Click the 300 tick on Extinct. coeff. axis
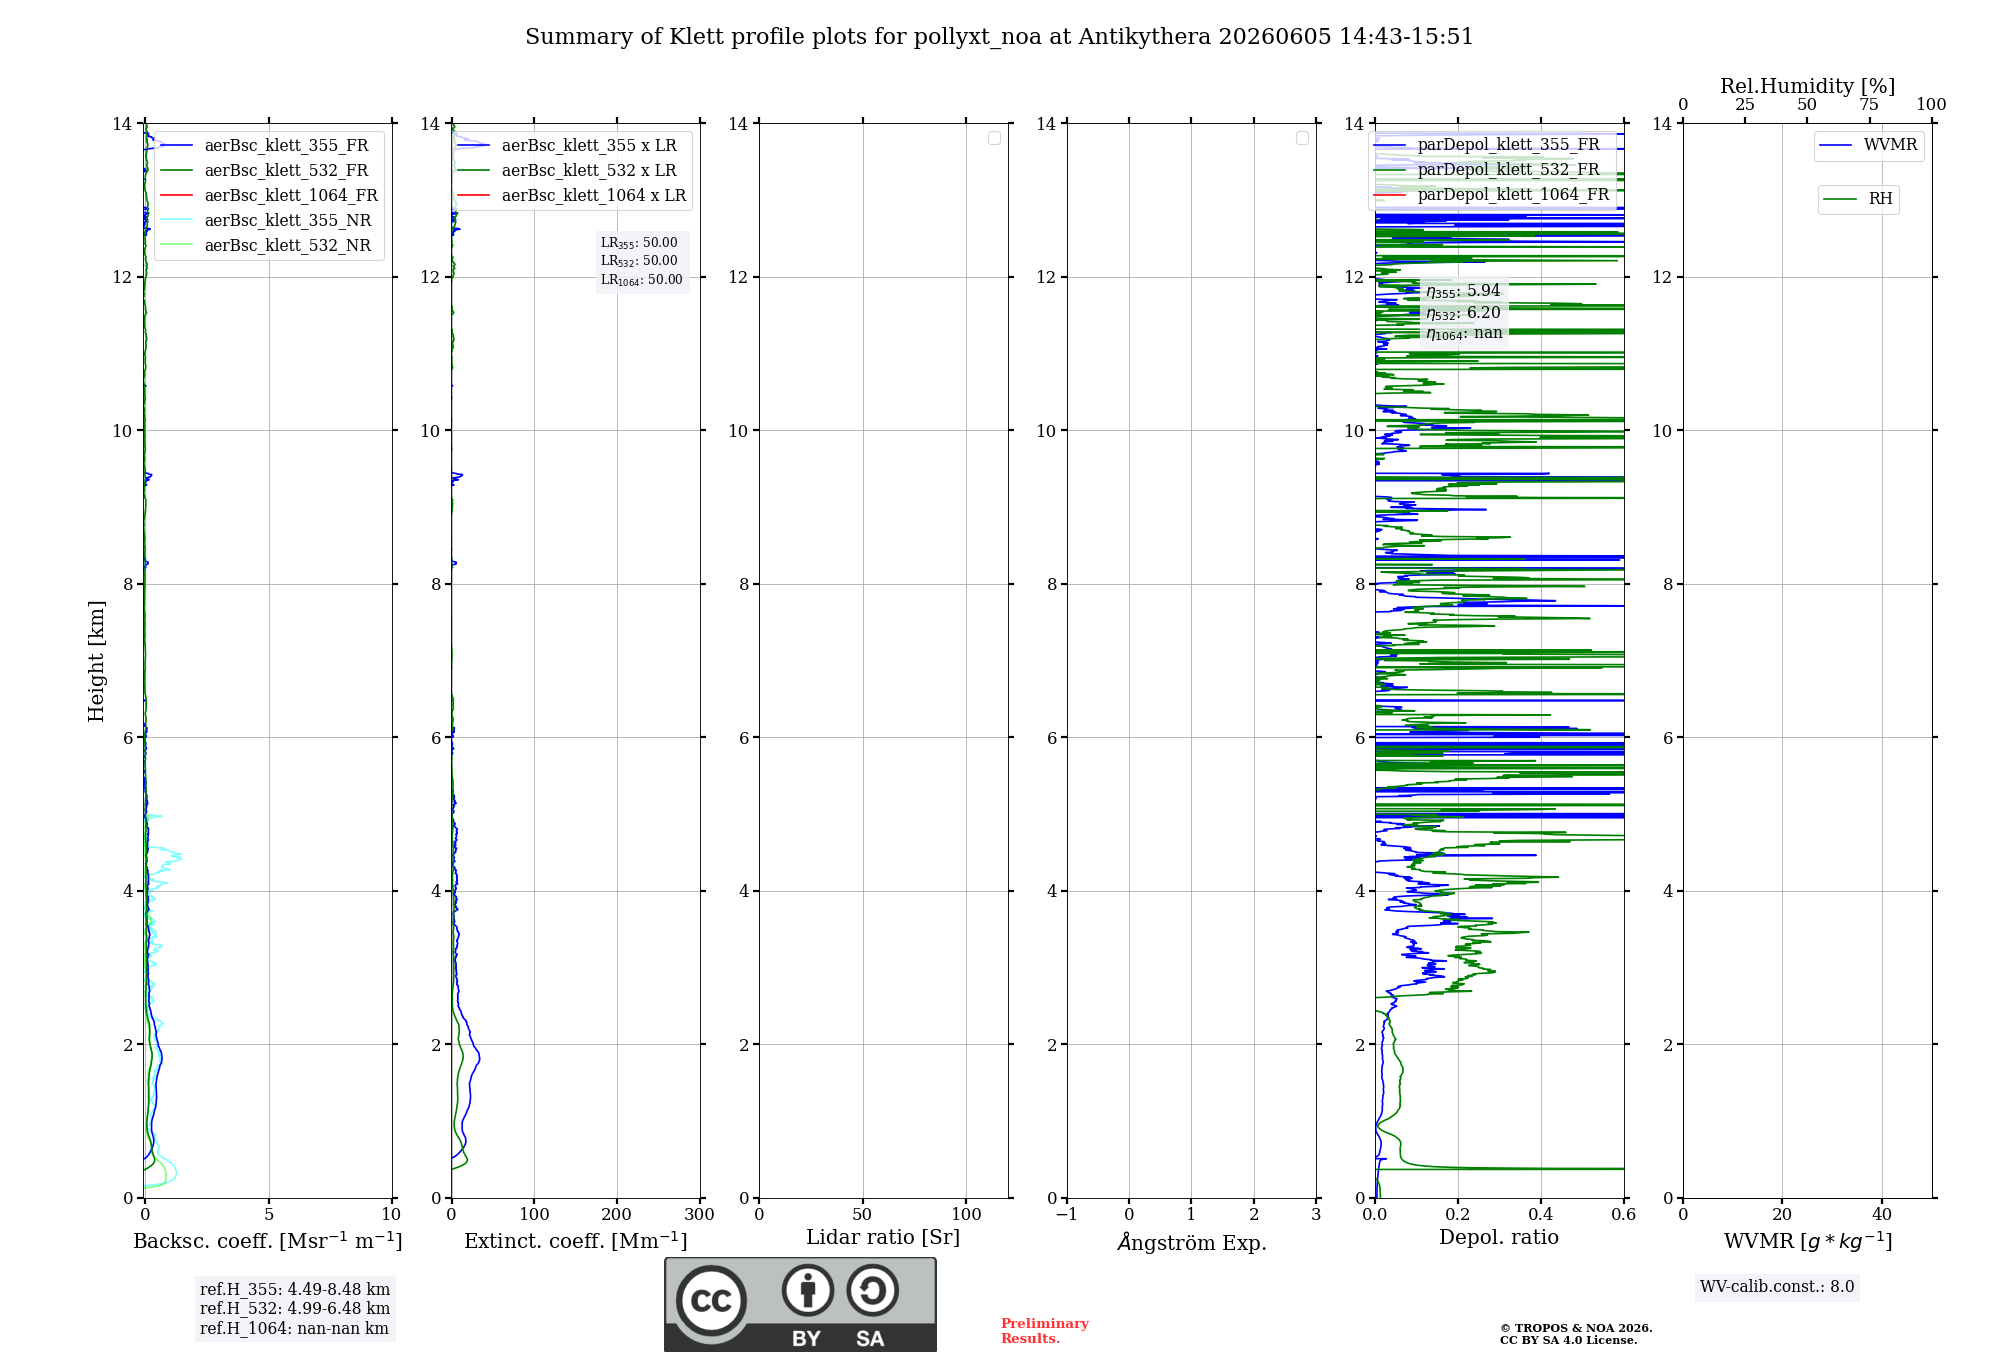Viewport: 2000px width, 1360px height. [x=699, y=1214]
